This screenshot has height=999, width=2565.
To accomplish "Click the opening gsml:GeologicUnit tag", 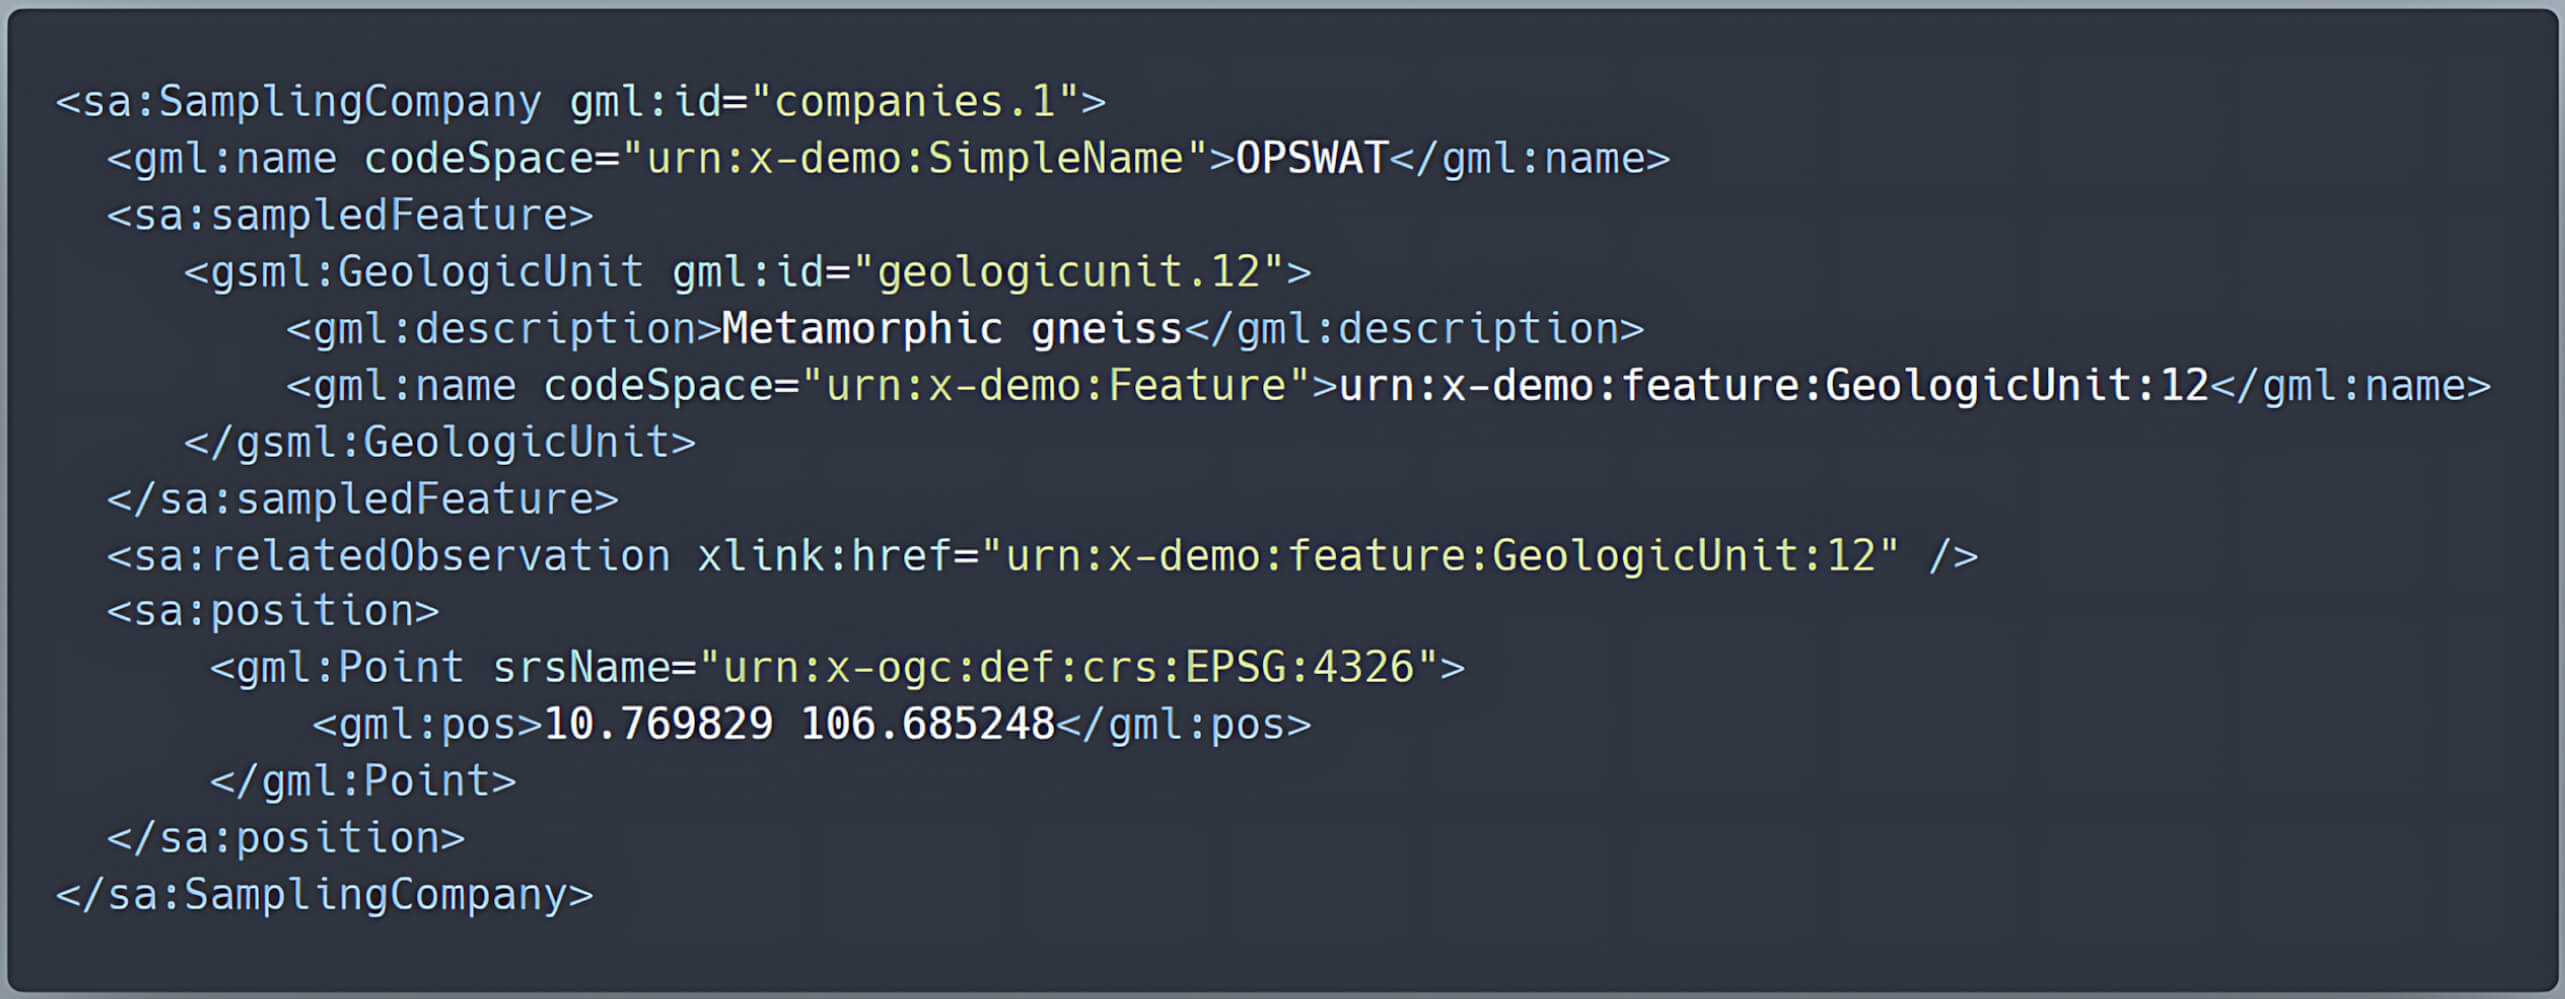I will [x=413, y=272].
